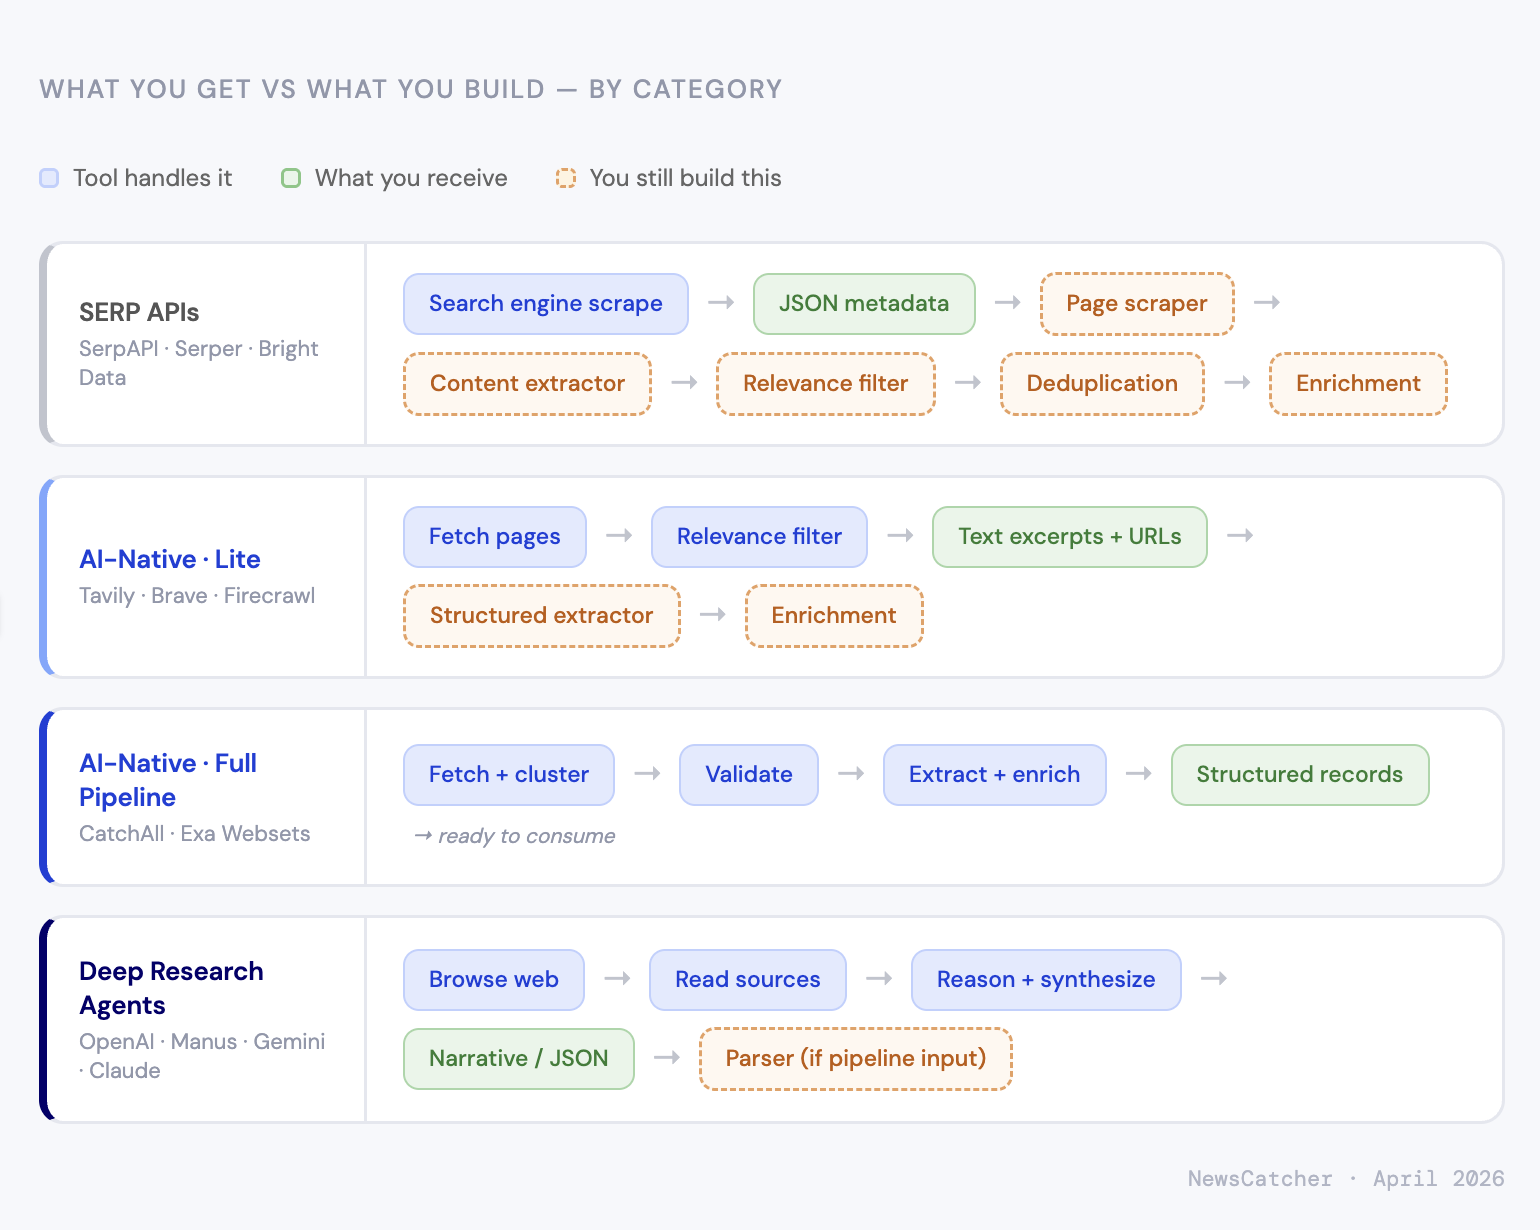
Task: Click the AI-Native Lite "Relevance filter" blue box
Action: click(760, 537)
